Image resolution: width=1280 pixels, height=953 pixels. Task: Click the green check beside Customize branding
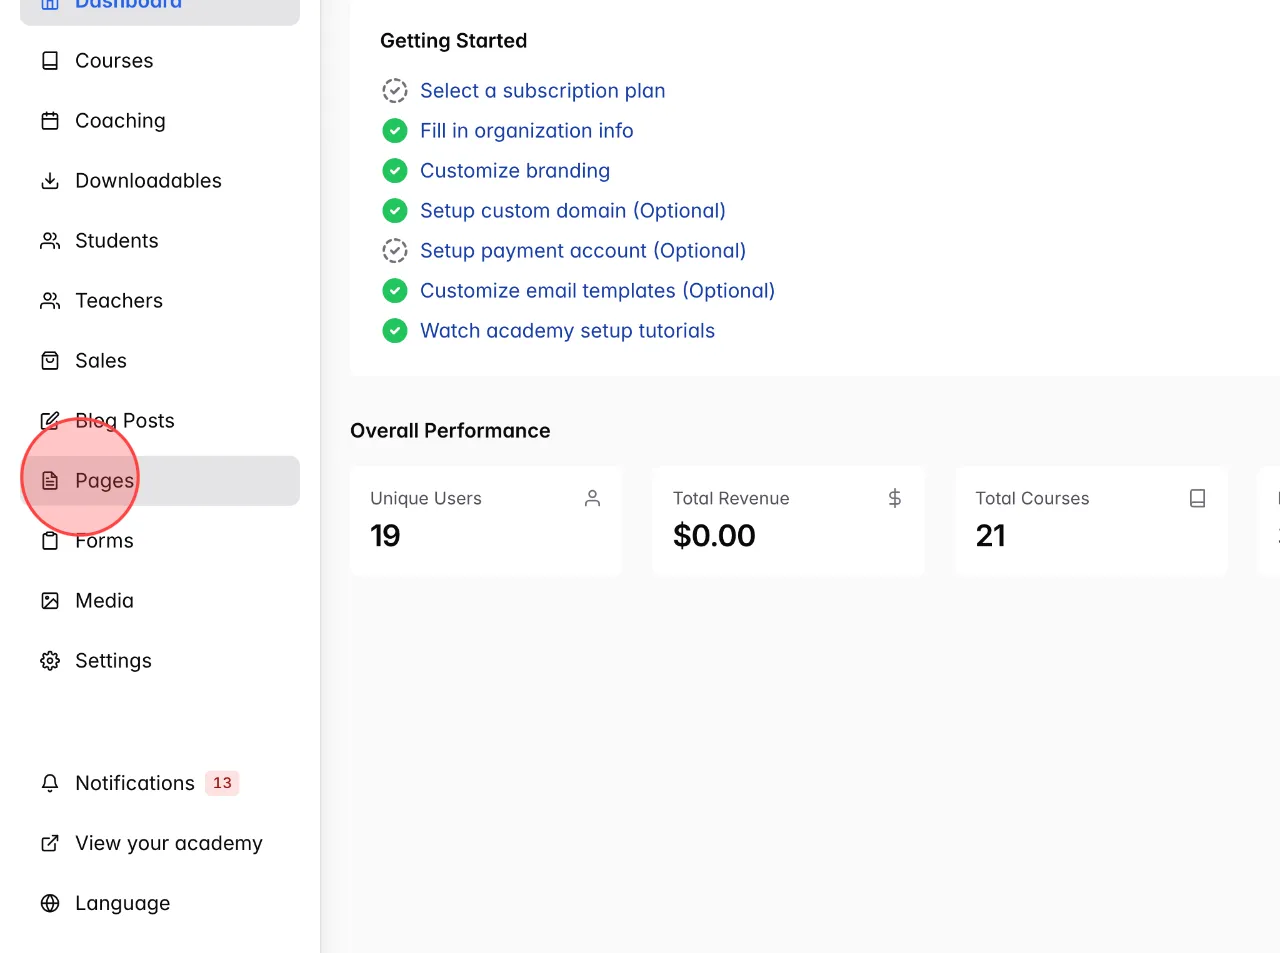click(395, 171)
